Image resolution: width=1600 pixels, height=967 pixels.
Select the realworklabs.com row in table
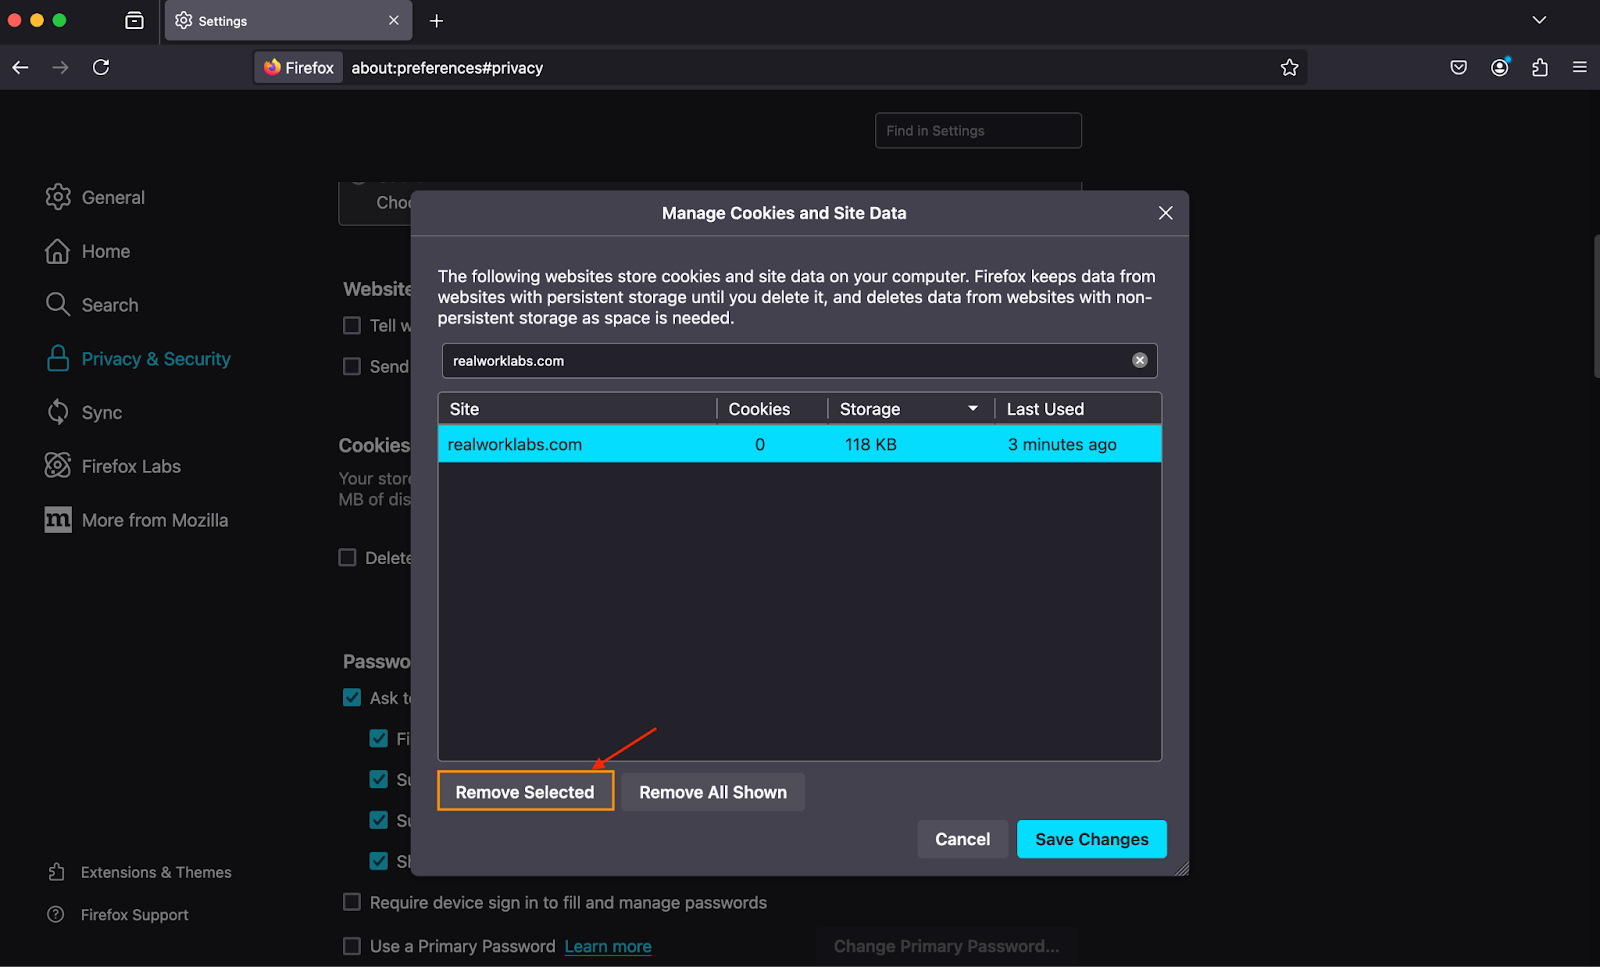(x=800, y=444)
